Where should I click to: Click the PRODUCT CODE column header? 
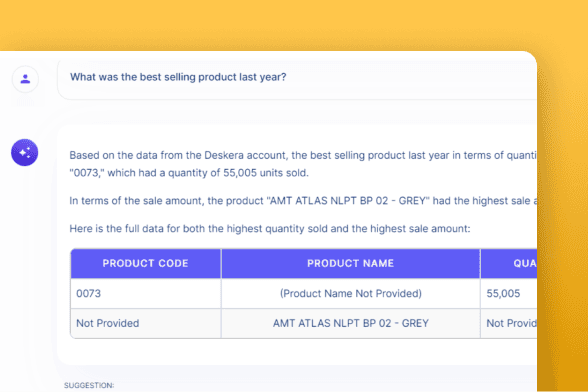[x=146, y=263]
